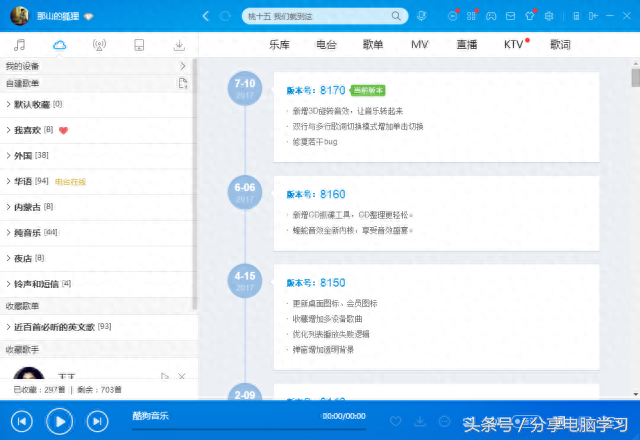Click the song progress bar
The image size is (640, 440).
tap(249, 429)
